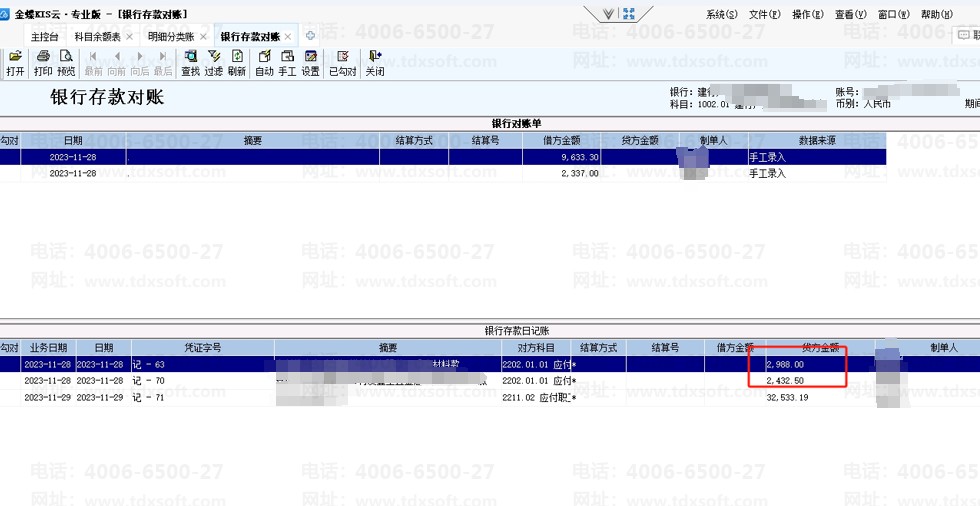The image size is (980, 506).
Task: Refresh data with the 刷新 icon
Action: tap(237, 63)
